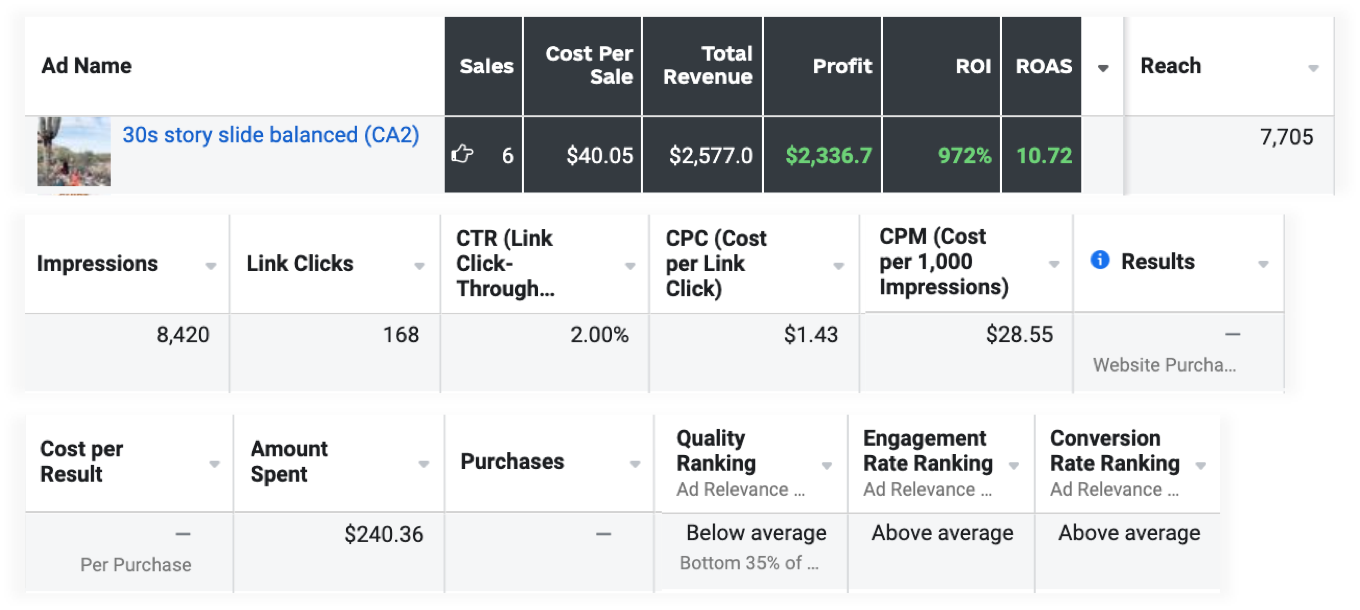Expand the CPM column dropdown arrow

1054,264
